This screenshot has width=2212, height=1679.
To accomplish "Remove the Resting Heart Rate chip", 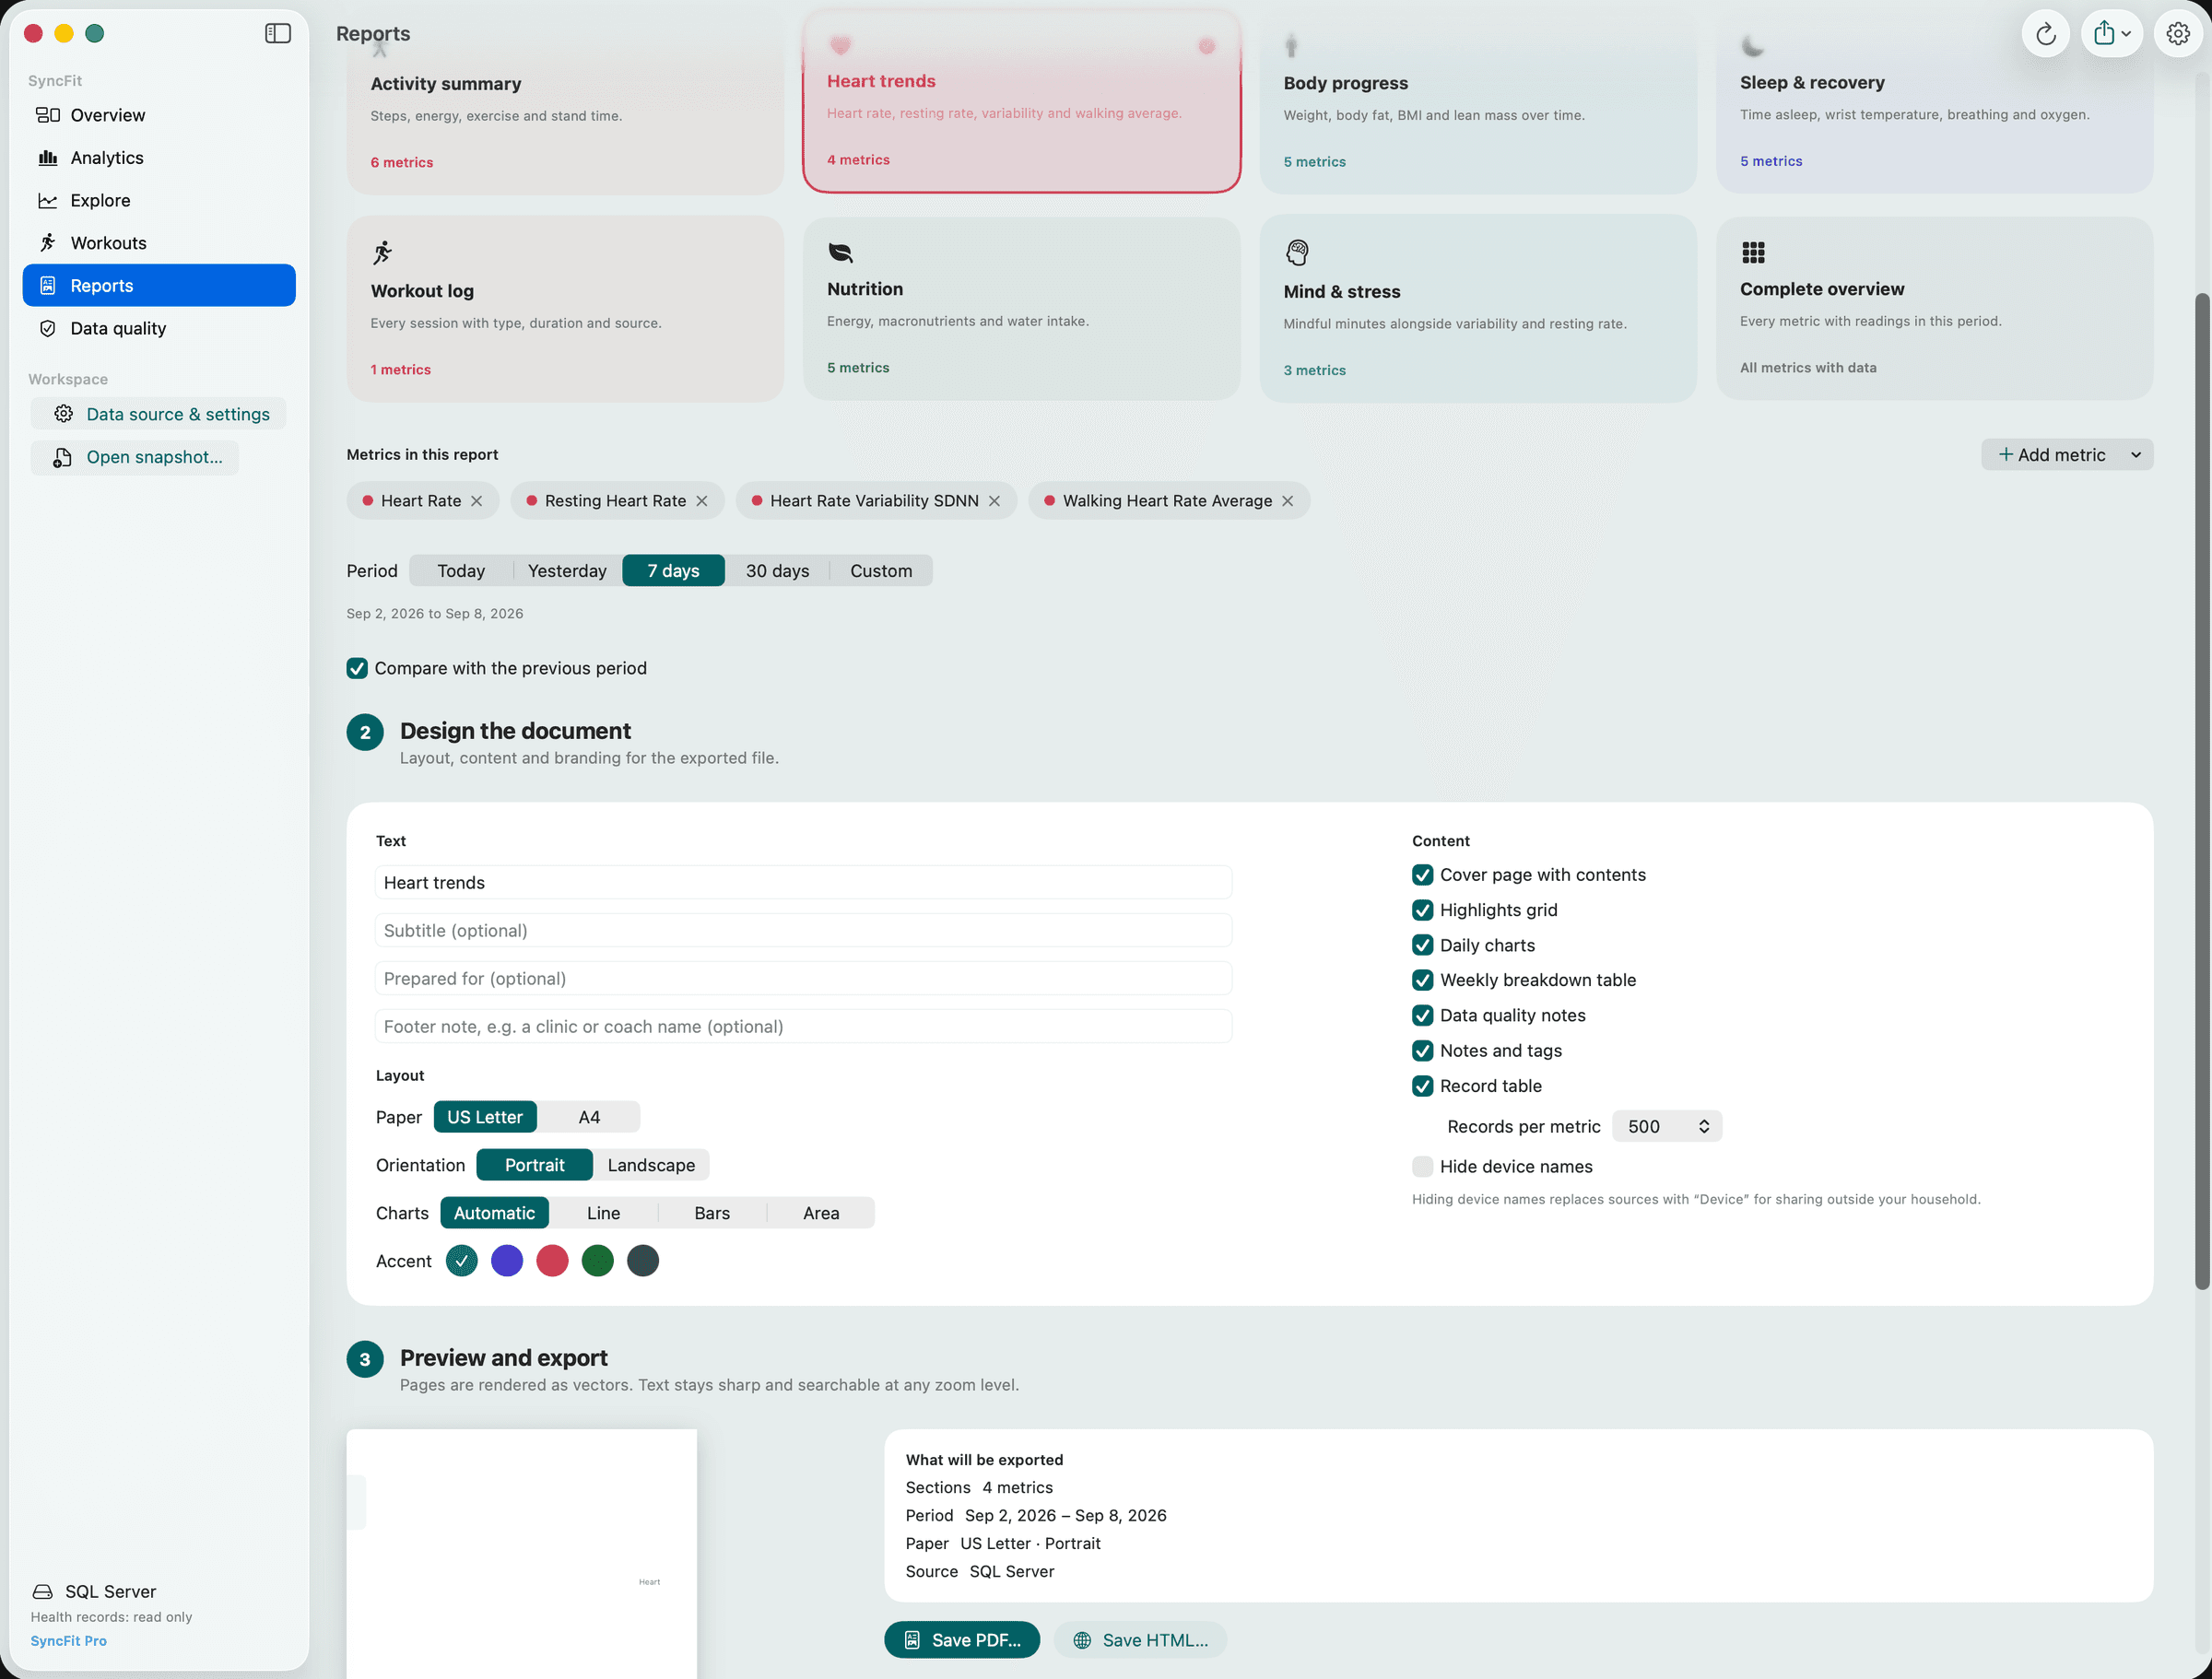I will [702, 501].
